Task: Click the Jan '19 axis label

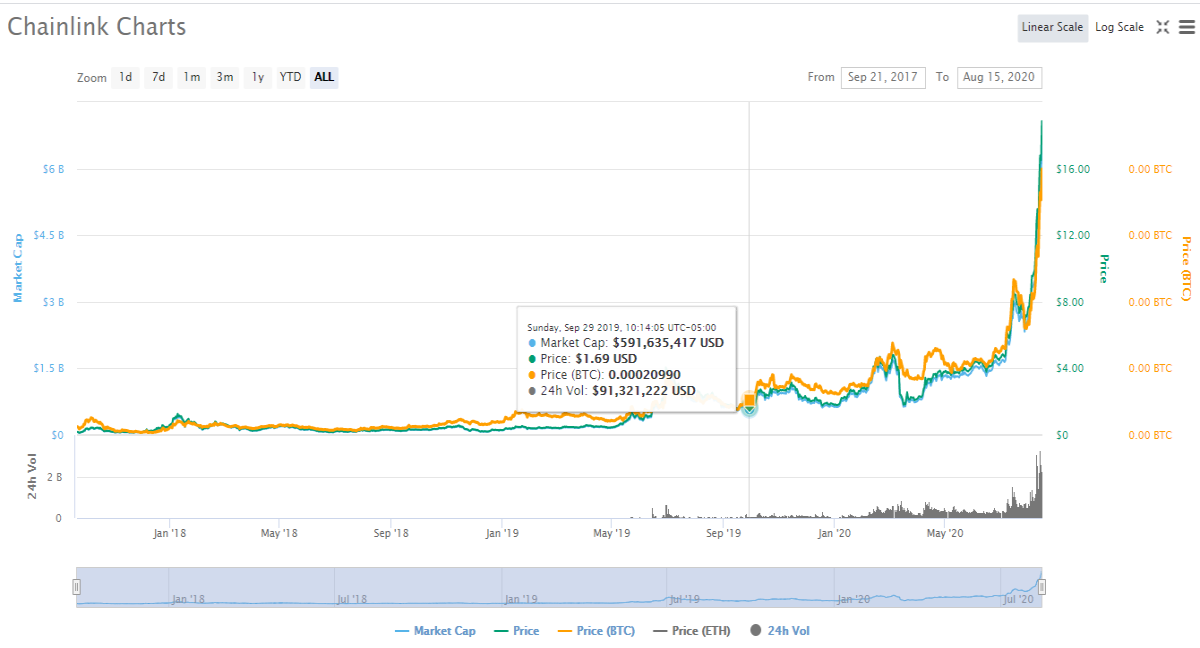Action: coord(501,533)
